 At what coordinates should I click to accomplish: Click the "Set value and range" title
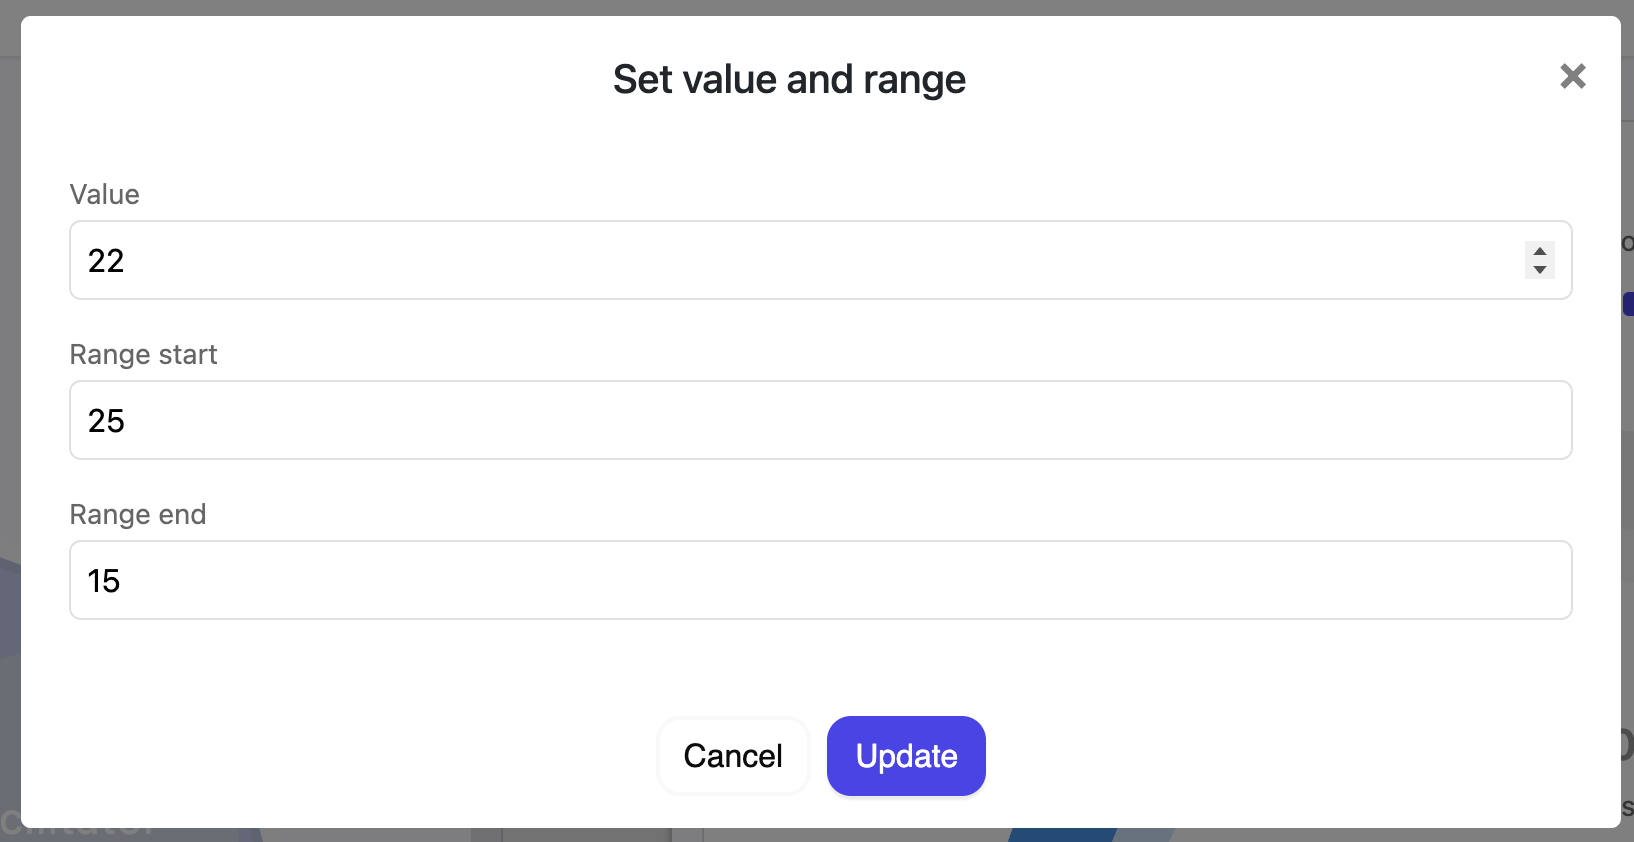(789, 79)
